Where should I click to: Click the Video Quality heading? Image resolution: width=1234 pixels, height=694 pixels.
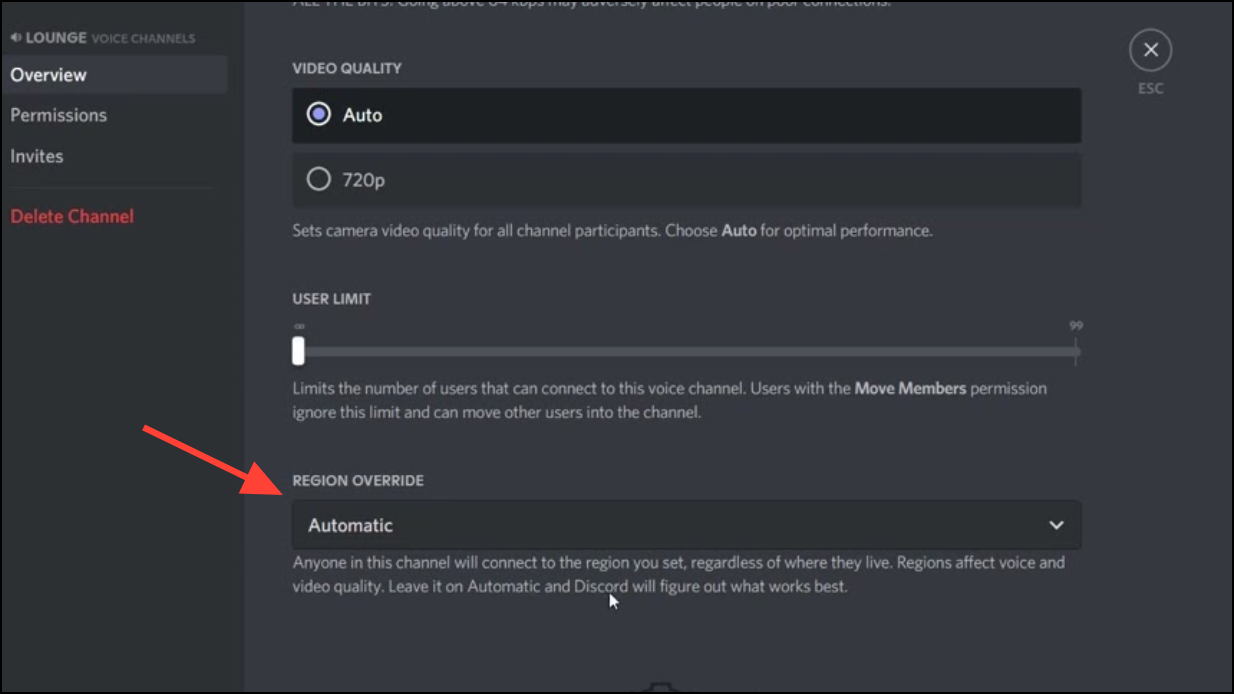(347, 68)
